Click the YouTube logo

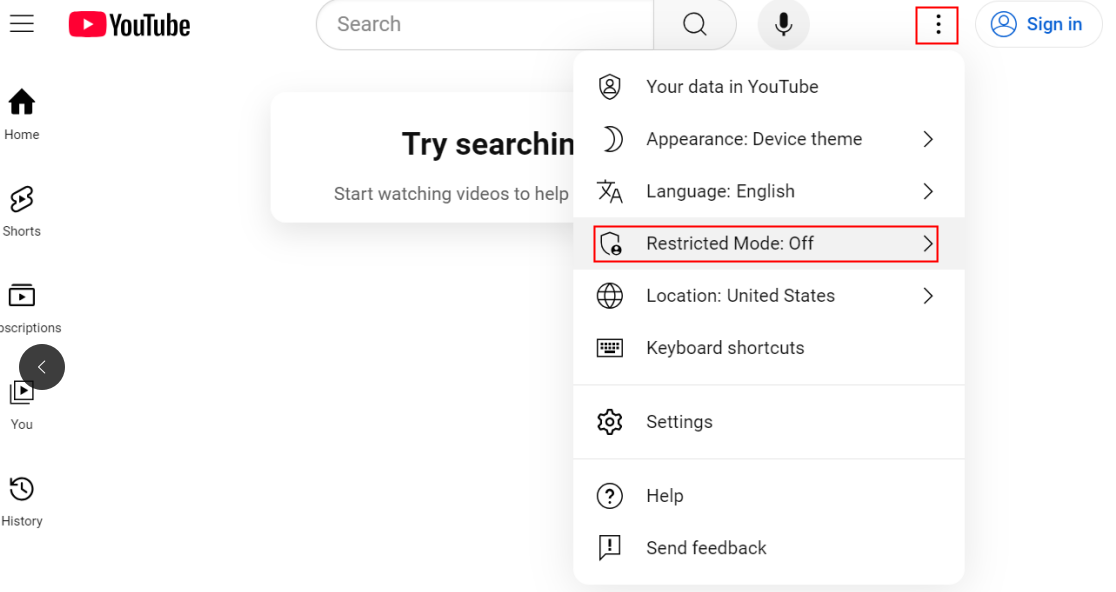(129, 25)
